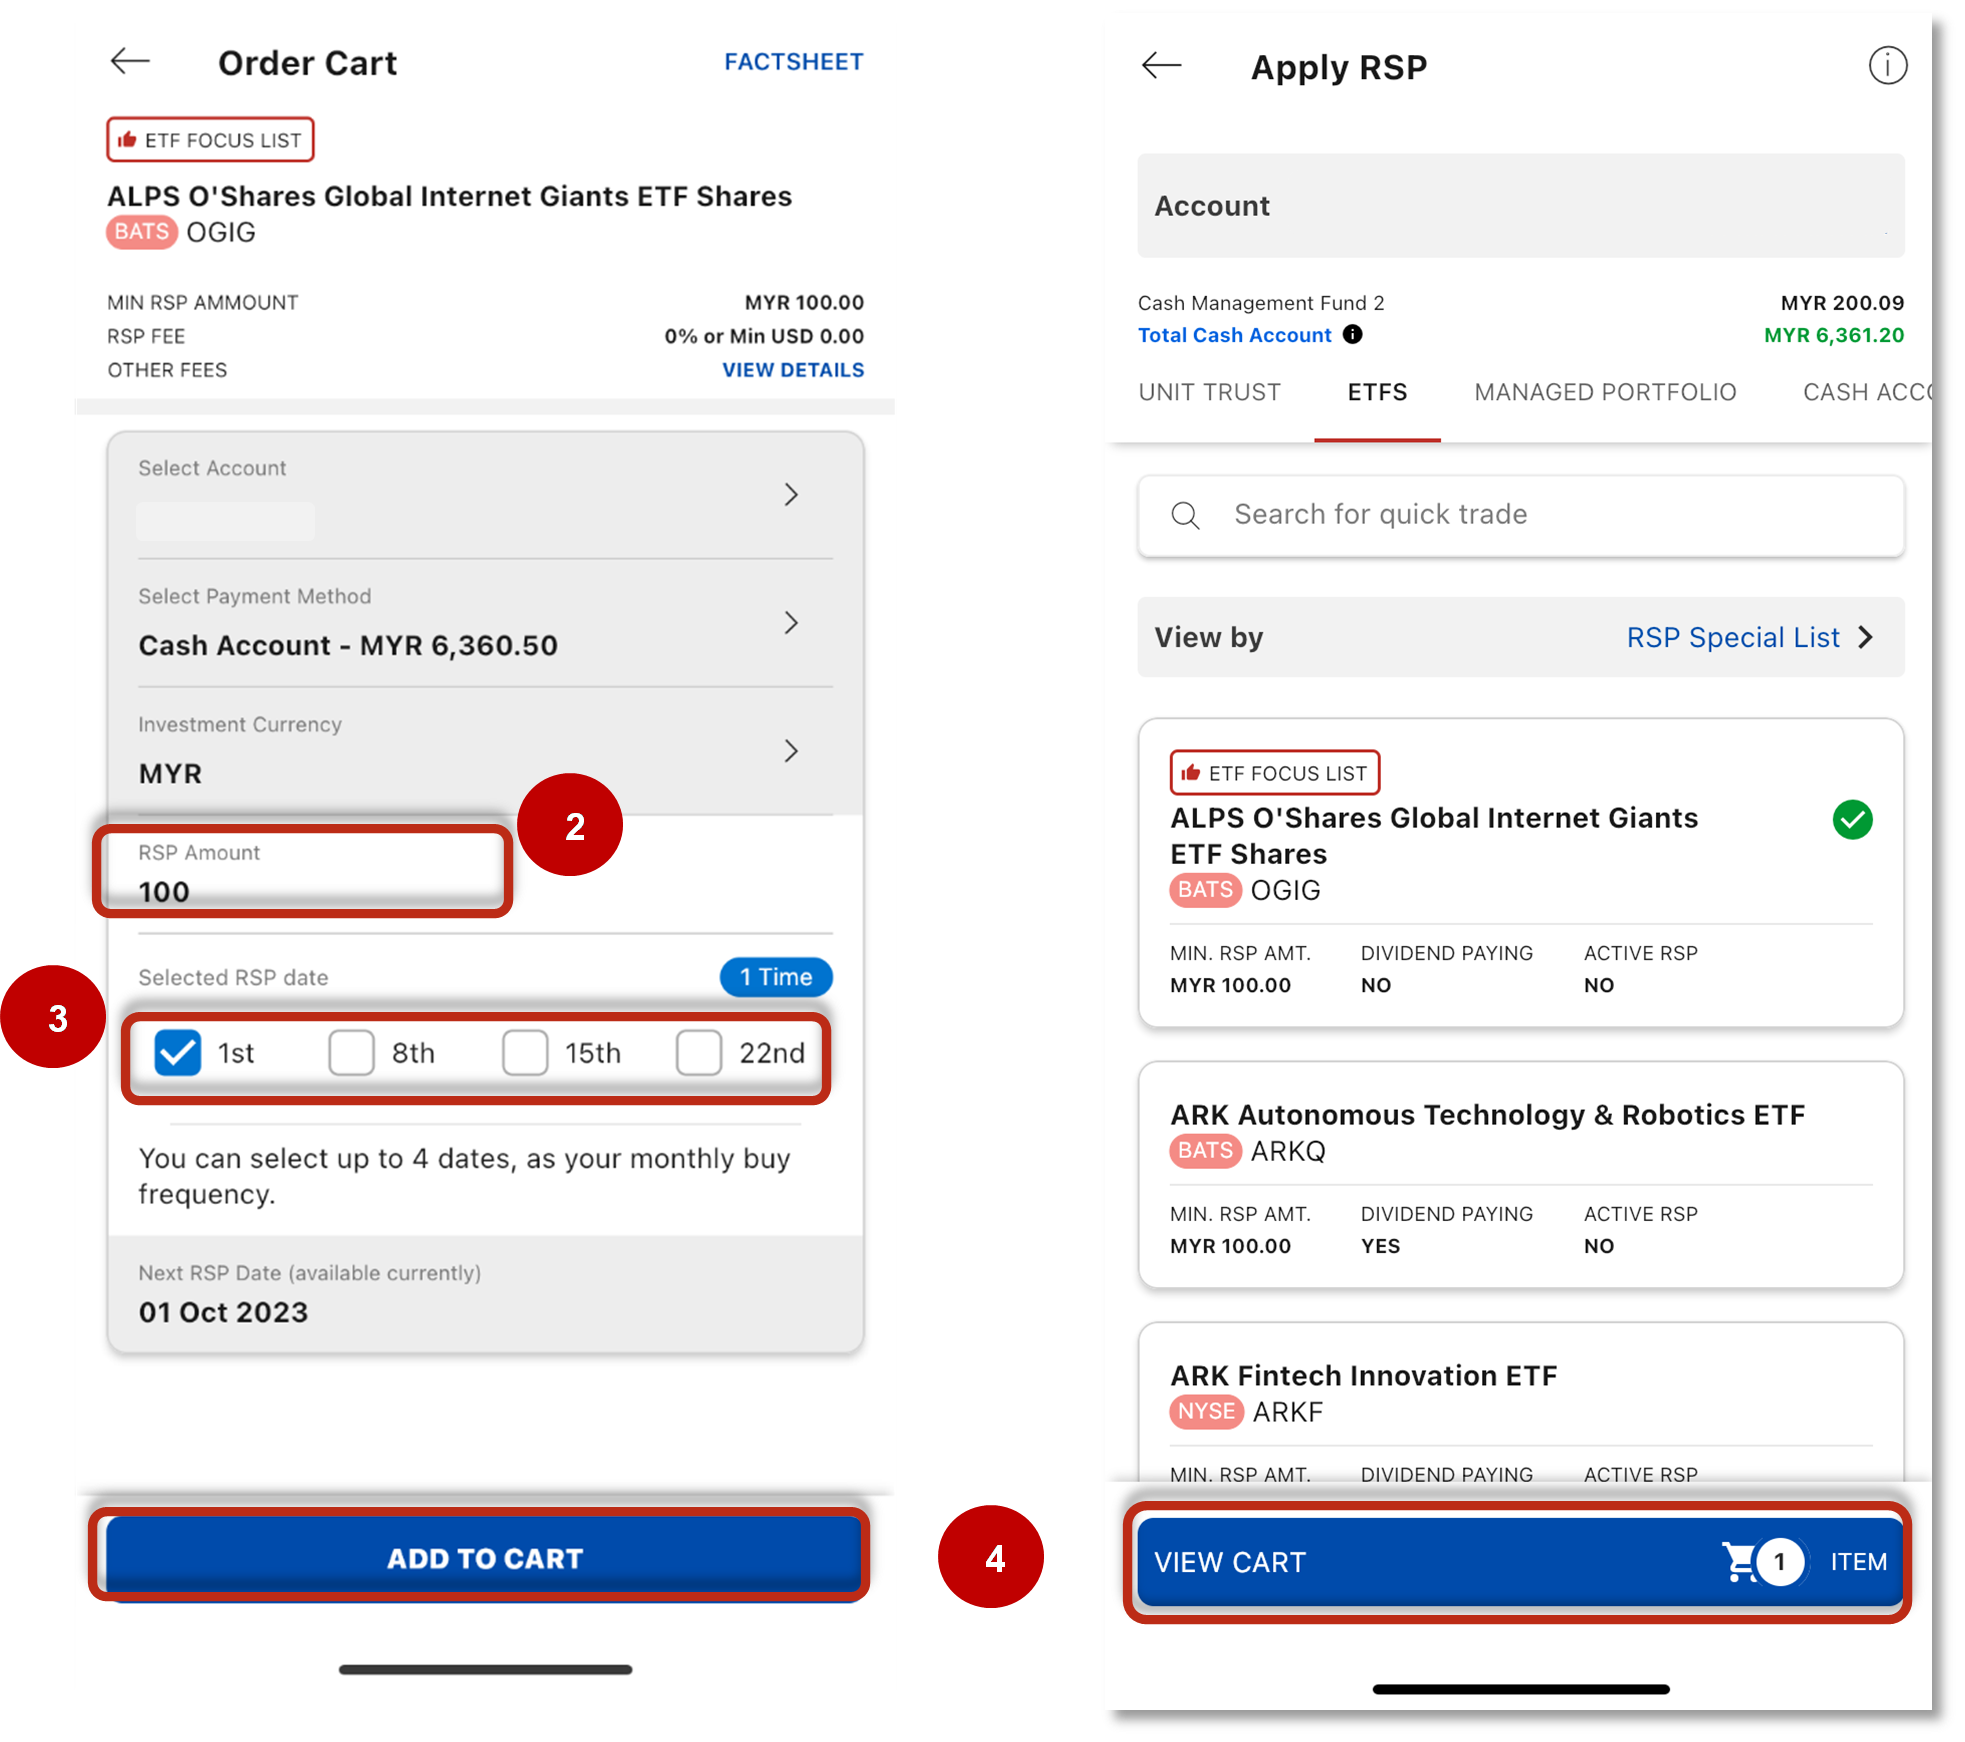Tap the 01 Oct 2023 next RSP date
Screen dimensions: 1965x1742
tap(223, 1312)
